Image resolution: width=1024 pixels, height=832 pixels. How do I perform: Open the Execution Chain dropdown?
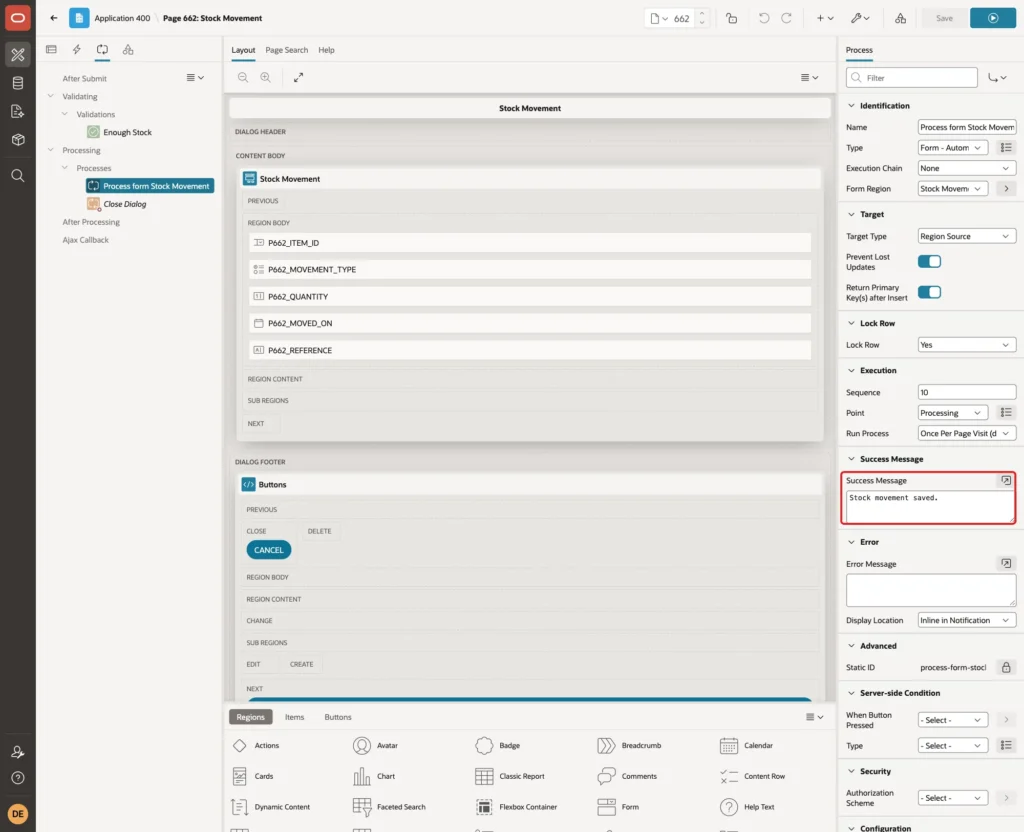967,168
